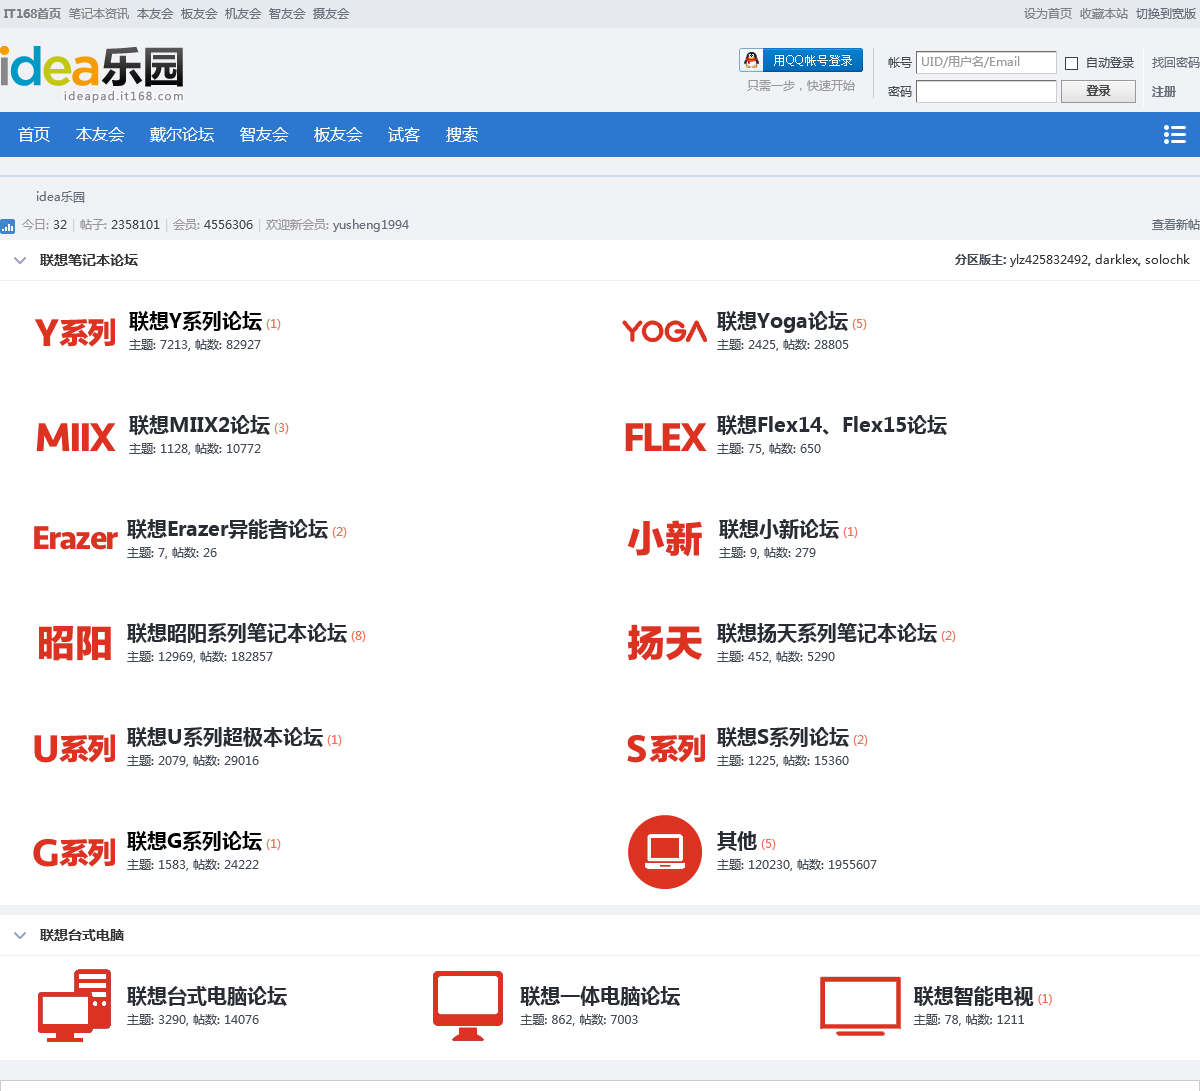Collapse the 联想笔记本论坛 section
The width and height of the screenshot is (1200, 1091).
(x=20, y=260)
